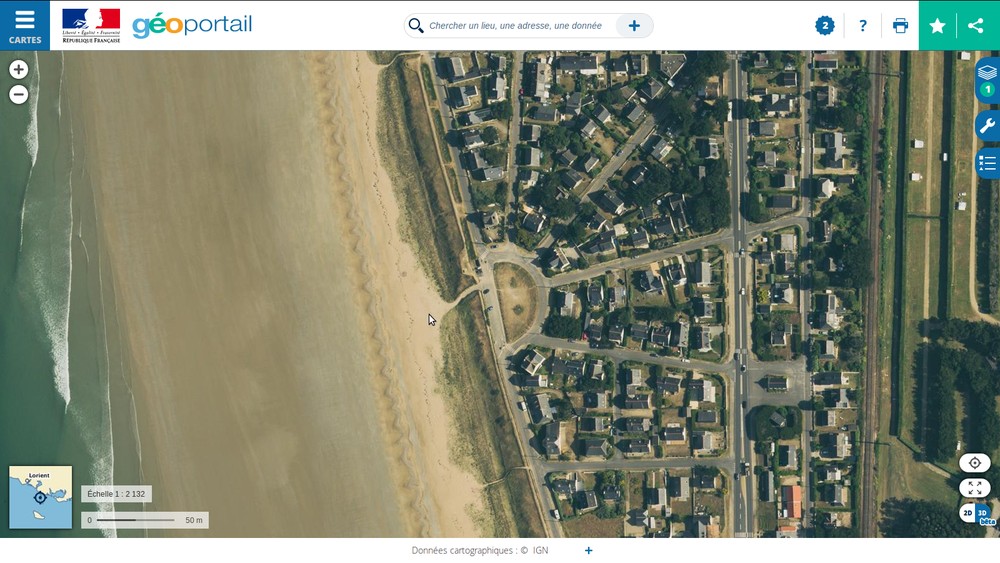Zoom out on the map
The width and height of the screenshot is (1000, 563).
pos(18,95)
